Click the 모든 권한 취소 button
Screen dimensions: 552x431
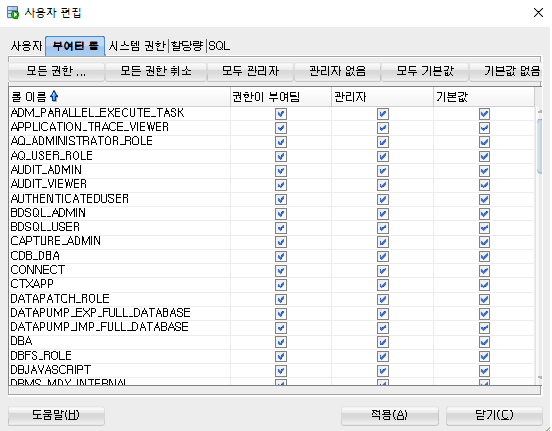(156, 71)
